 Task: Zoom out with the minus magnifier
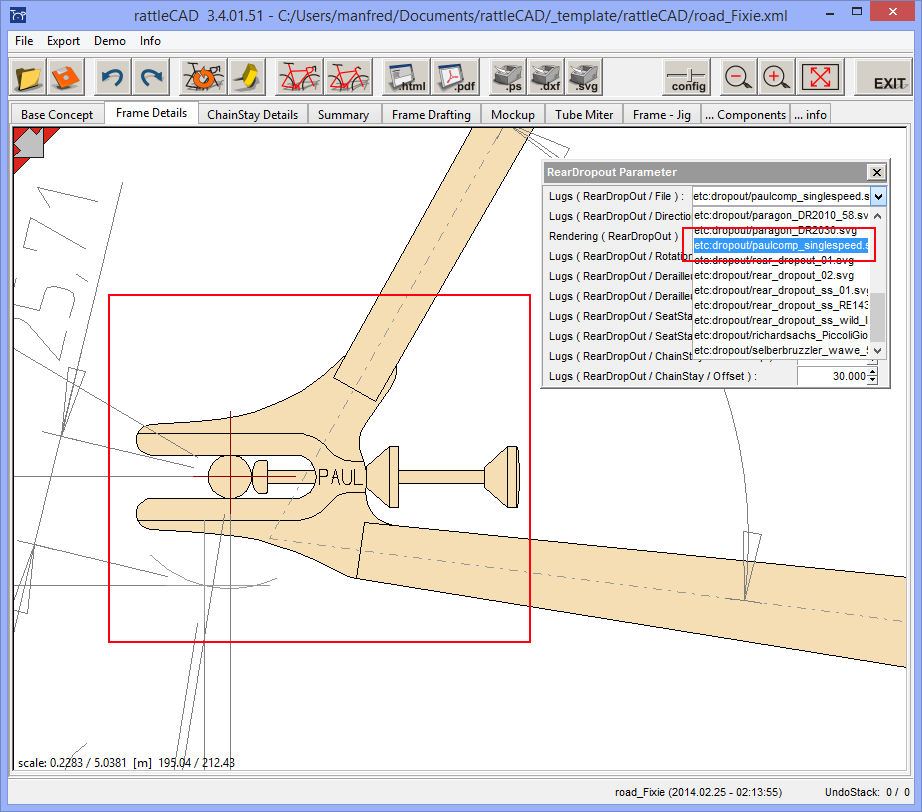(738, 77)
